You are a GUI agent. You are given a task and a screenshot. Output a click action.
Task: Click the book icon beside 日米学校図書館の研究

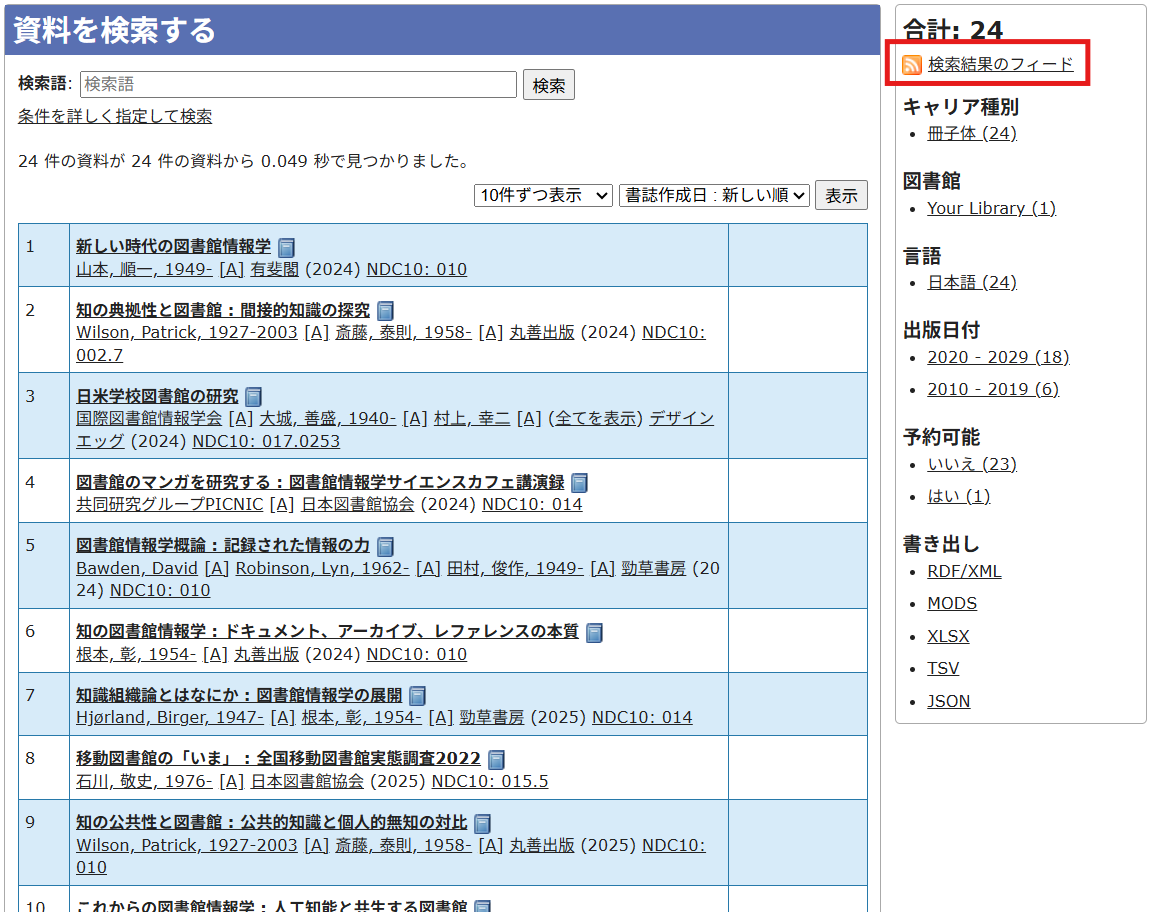tap(253, 395)
